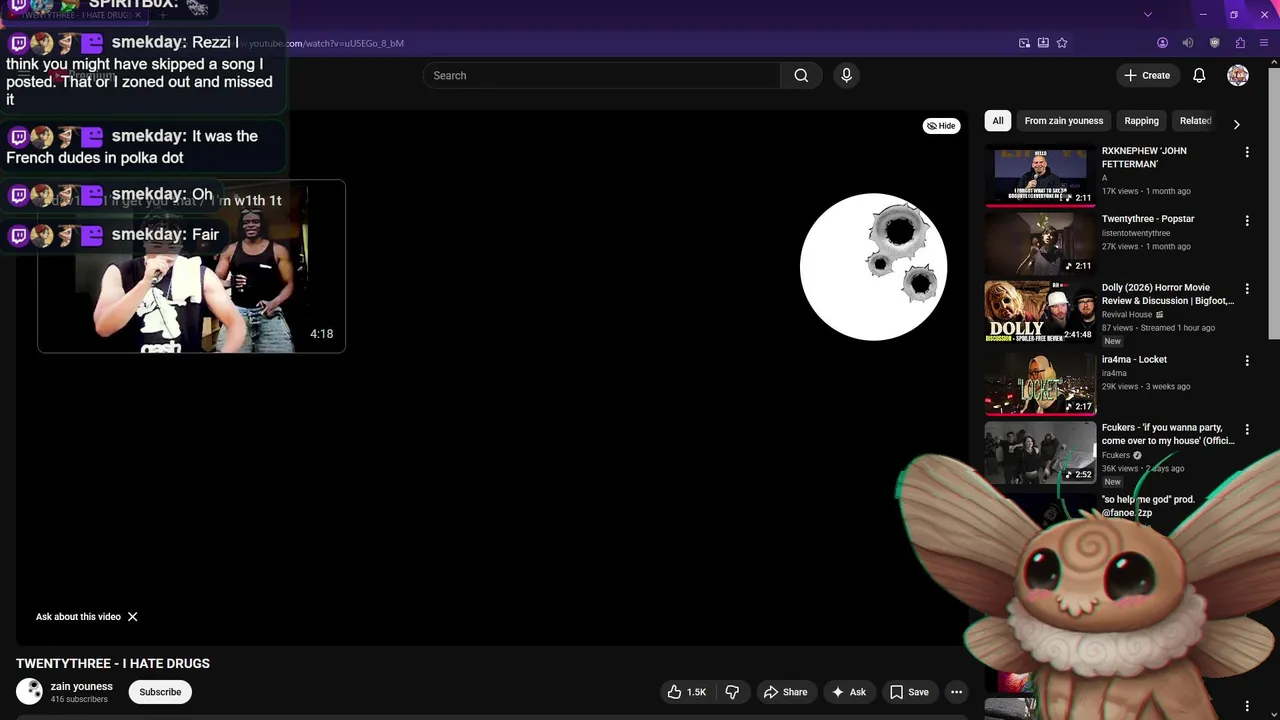Screen dimensions: 1280x720
Task: Open options menu for Dolly Horror Movie Review
Action: tap(1247, 289)
